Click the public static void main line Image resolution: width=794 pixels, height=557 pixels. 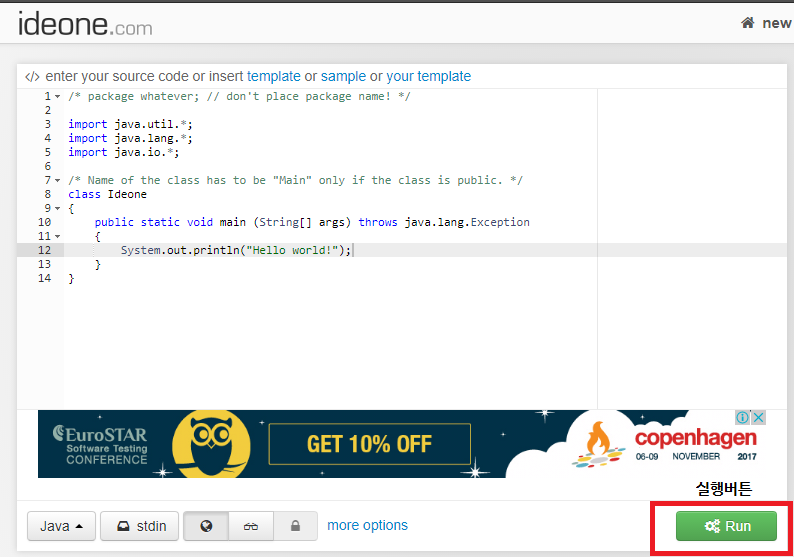(312, 222)
